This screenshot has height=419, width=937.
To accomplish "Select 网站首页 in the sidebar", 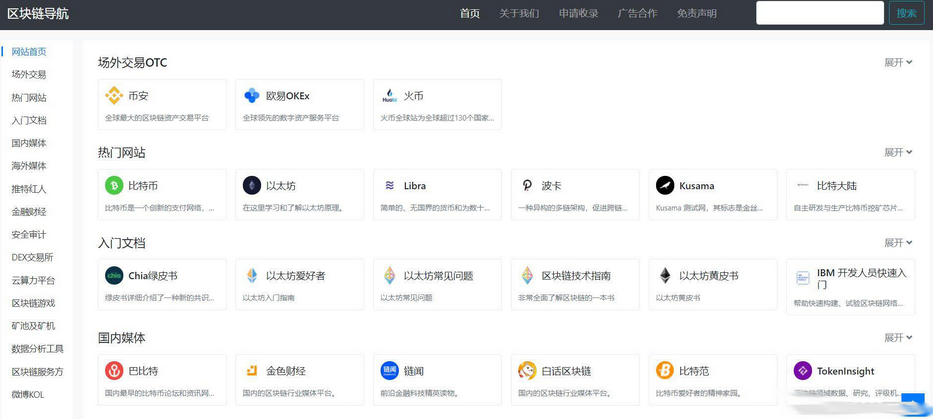I will point(29,52).
